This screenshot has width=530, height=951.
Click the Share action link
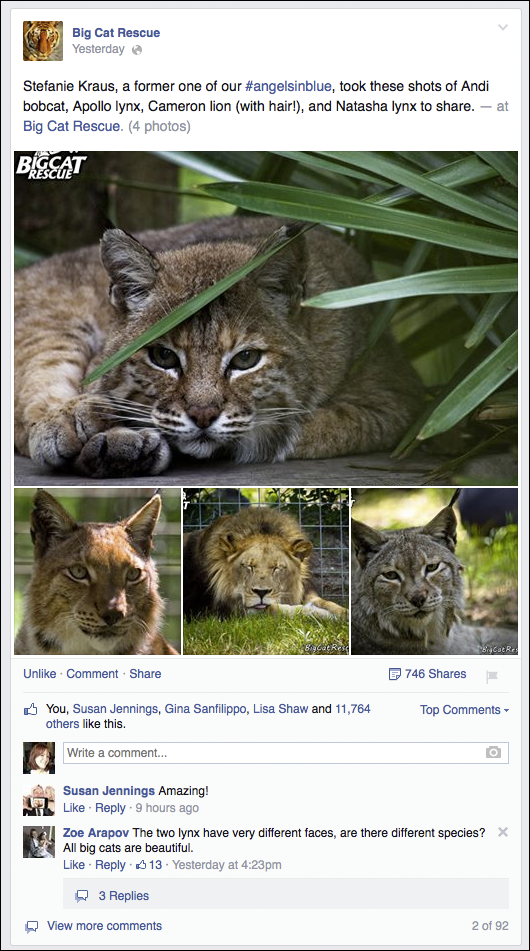[146, 674]
